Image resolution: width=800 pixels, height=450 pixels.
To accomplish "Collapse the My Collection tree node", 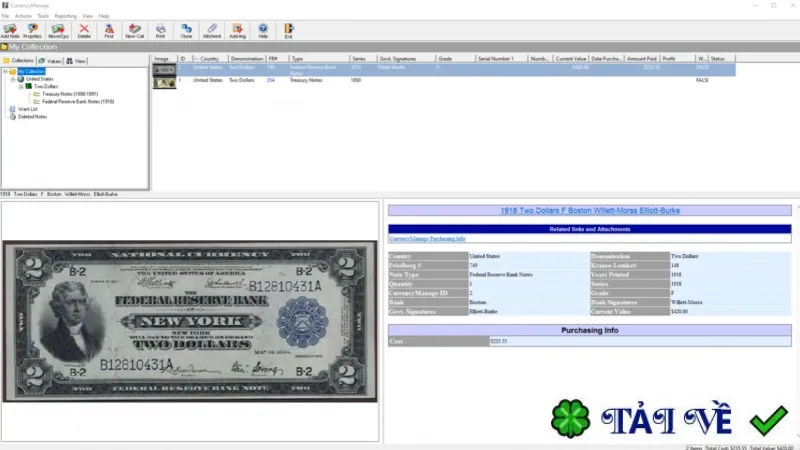I will tap(5, 71).
